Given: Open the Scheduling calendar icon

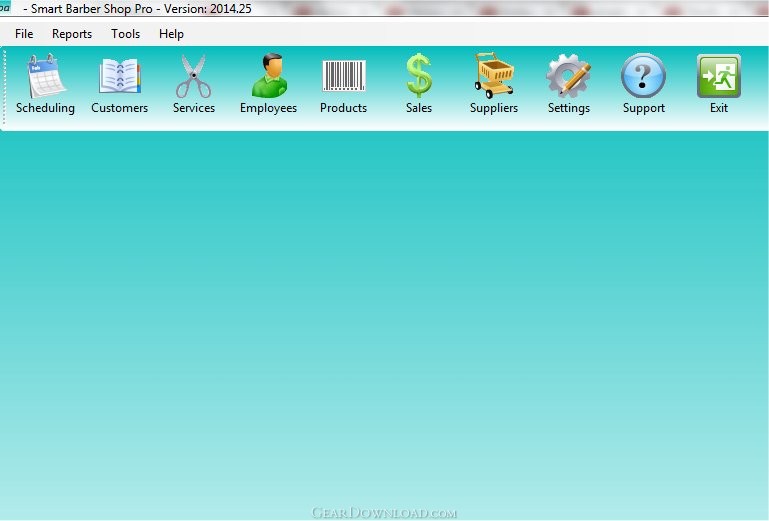Looking at the screenshot, I should (x=46, y=77).
